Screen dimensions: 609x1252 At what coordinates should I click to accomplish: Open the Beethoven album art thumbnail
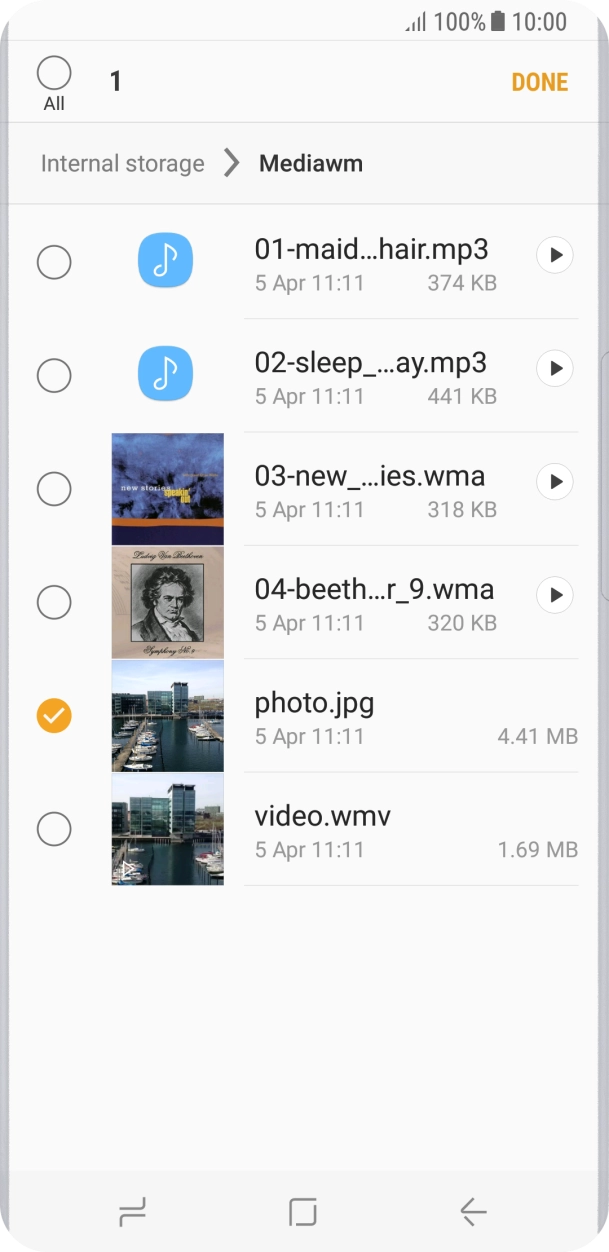click(x=167, y=602)
